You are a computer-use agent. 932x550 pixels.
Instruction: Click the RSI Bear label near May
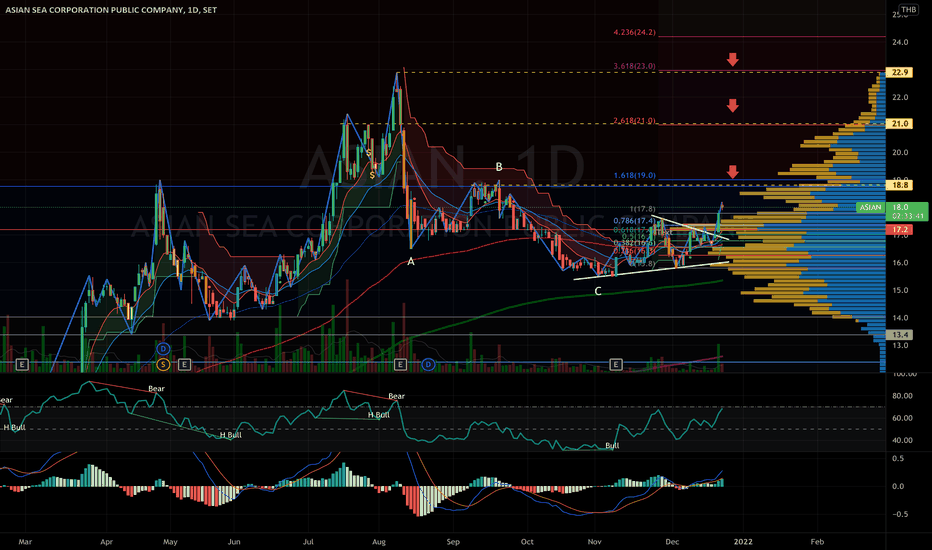coord(156,389)
